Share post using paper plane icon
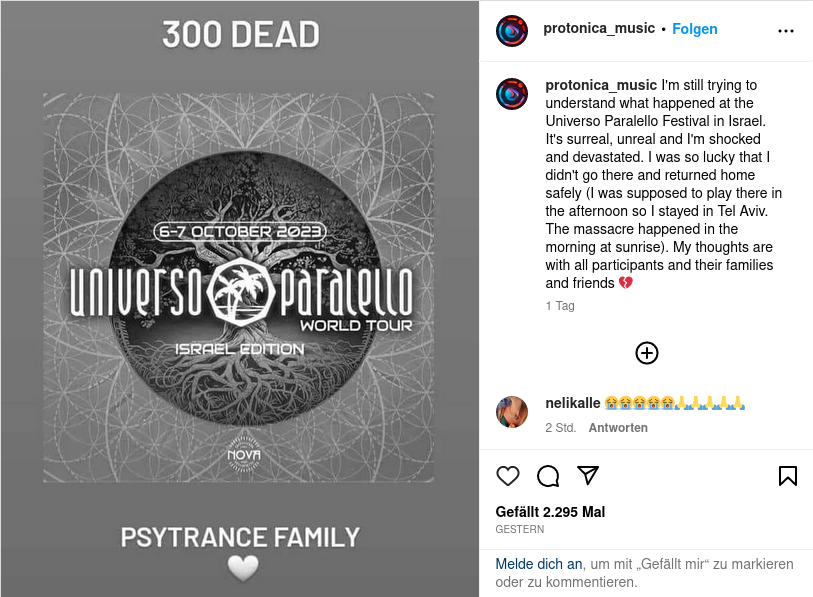Viewport: 813px width, 597px height. click(588, 475)
